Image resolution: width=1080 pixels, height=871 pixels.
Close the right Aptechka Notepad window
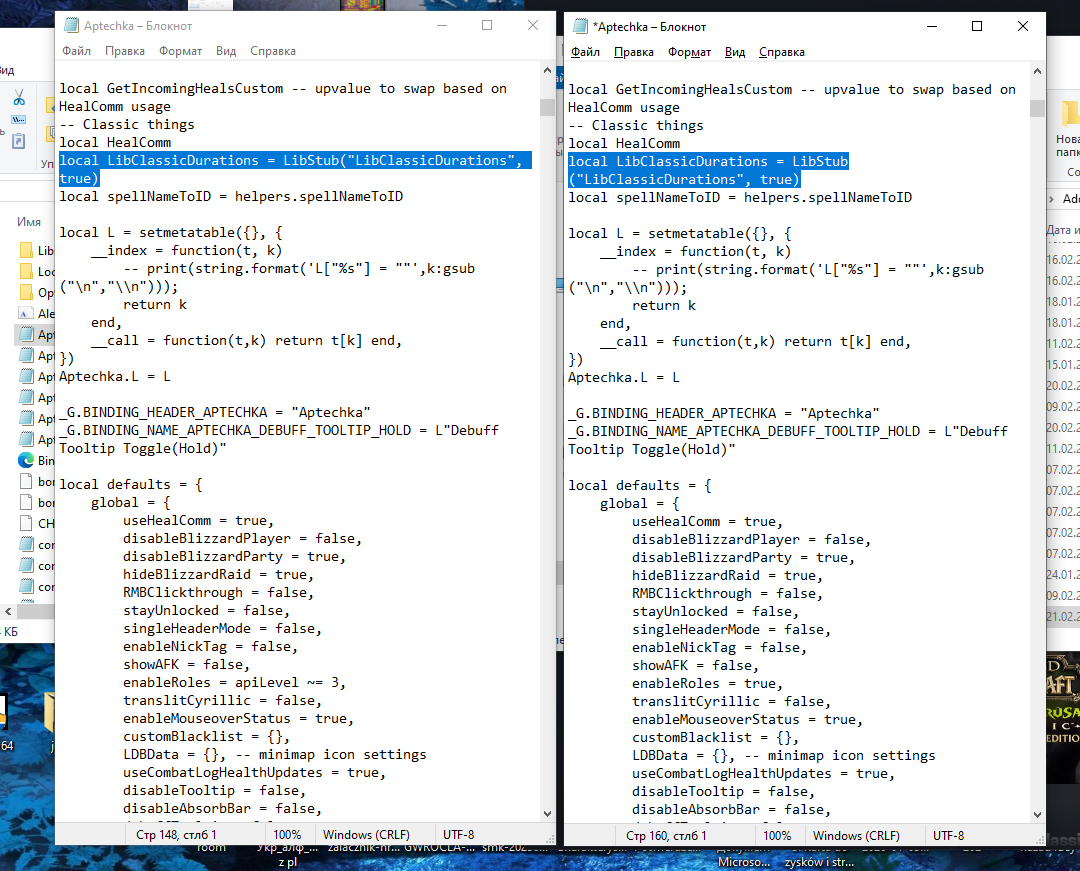[x=1023, y=26]
